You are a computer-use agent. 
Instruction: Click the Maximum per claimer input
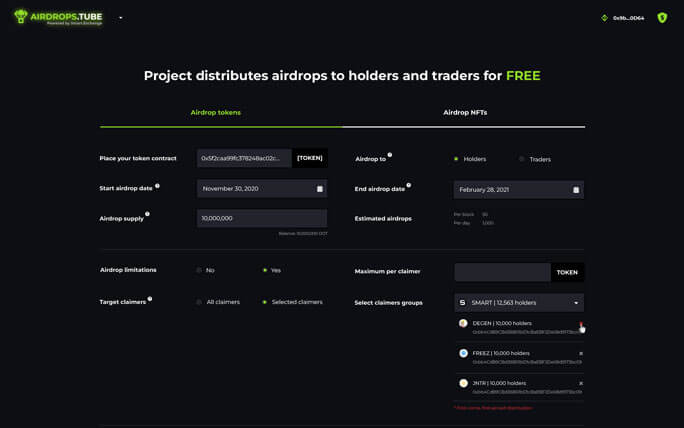tap(503, 272)
